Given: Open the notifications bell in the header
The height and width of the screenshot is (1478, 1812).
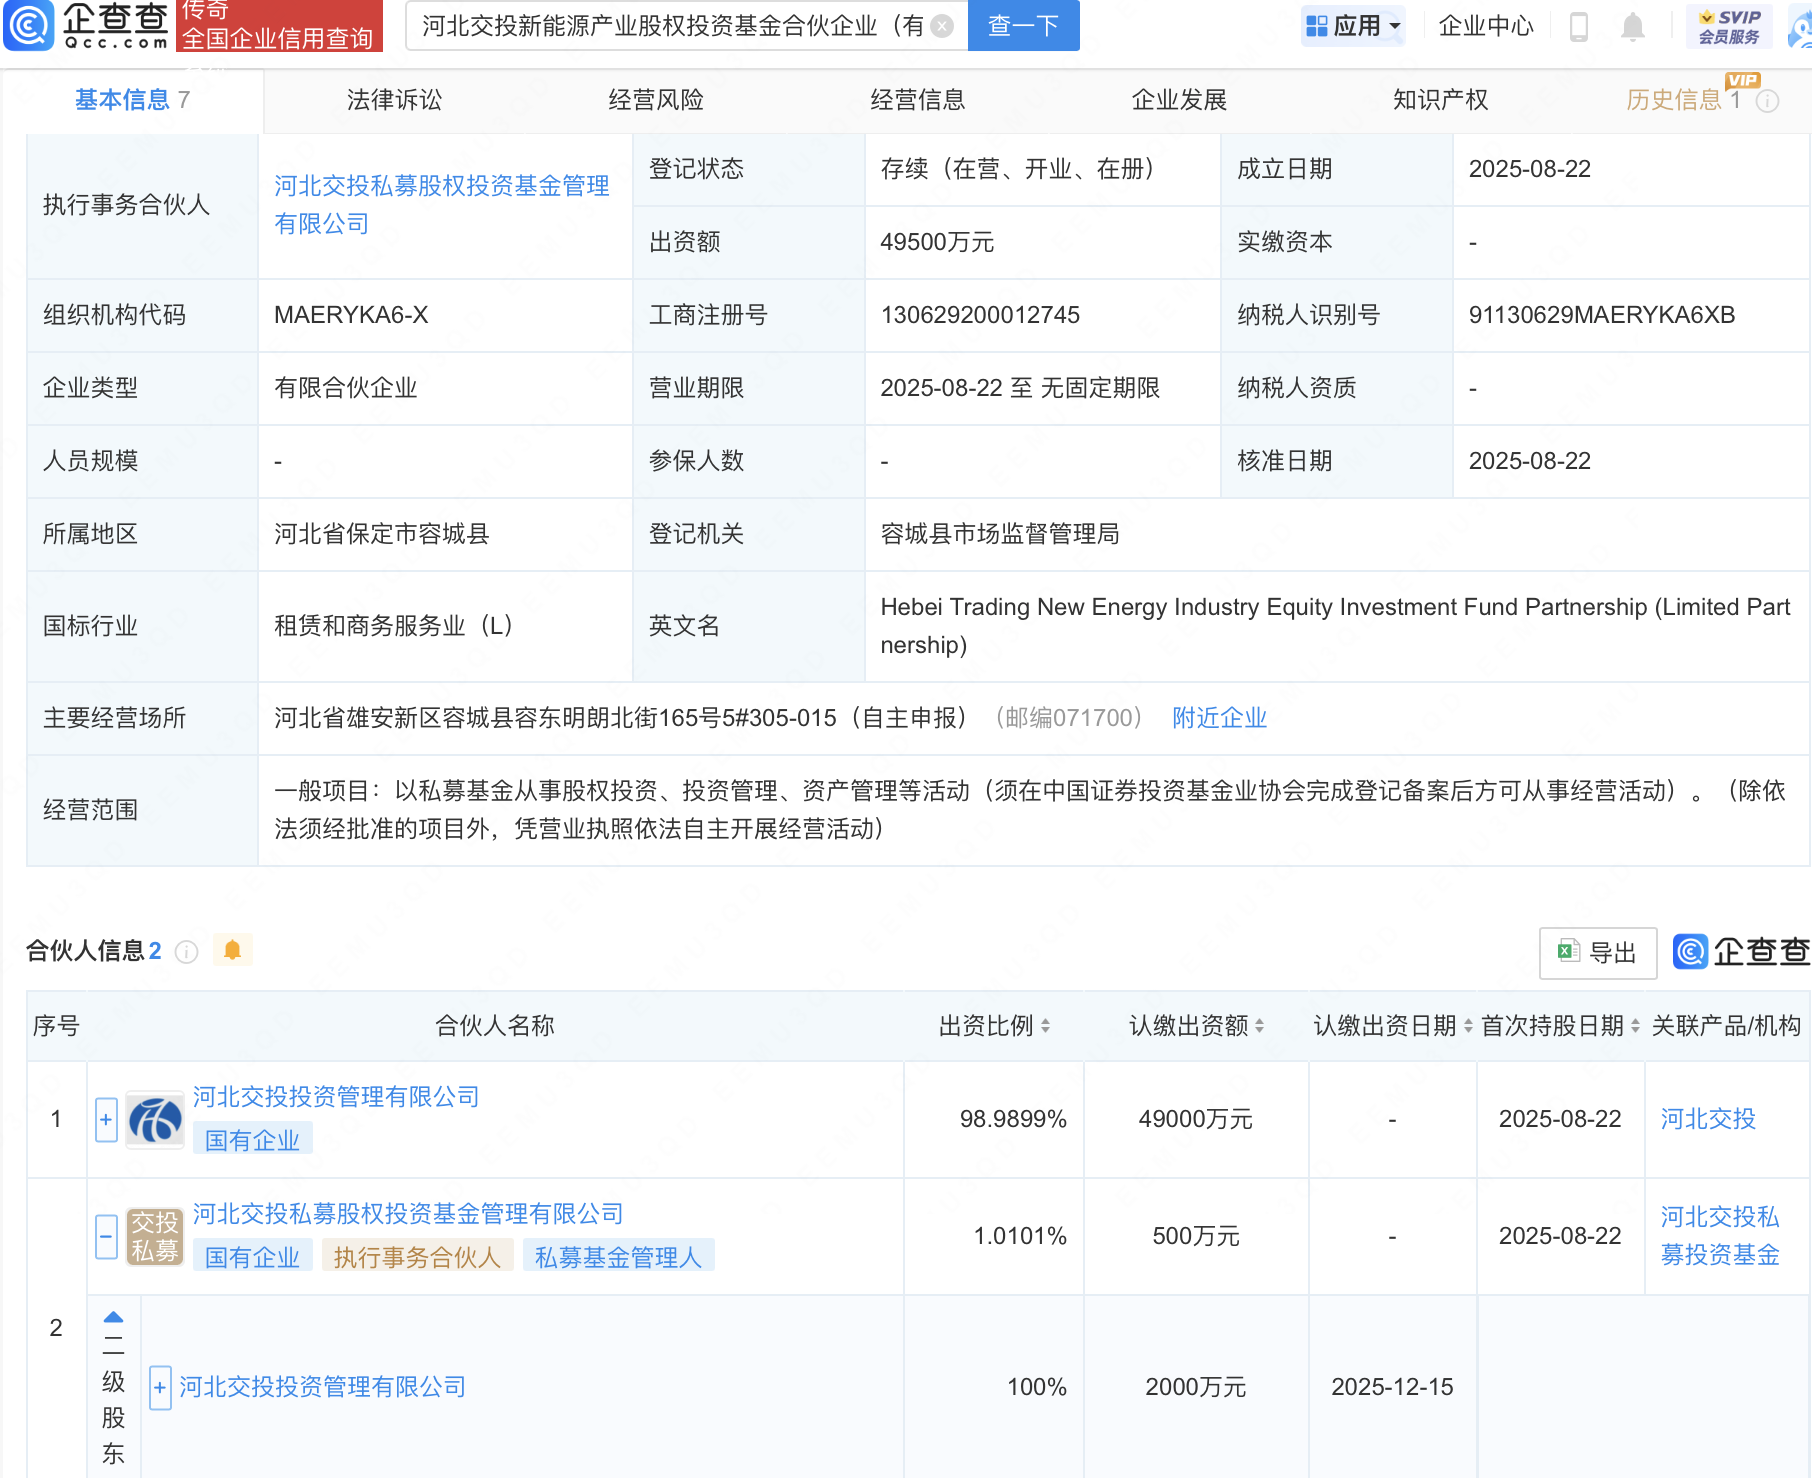Looking at the screenshot, I should click(x=1632, y=26).
